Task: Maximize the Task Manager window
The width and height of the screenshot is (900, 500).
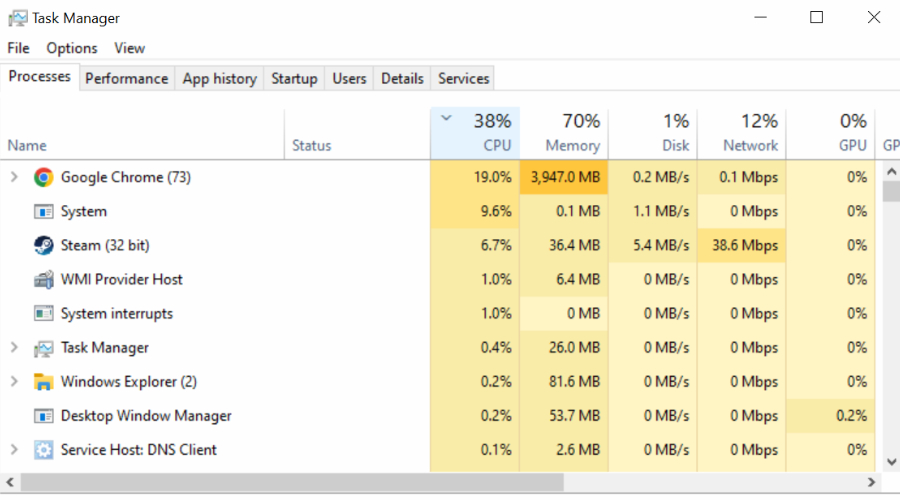Action: [816, 17]
